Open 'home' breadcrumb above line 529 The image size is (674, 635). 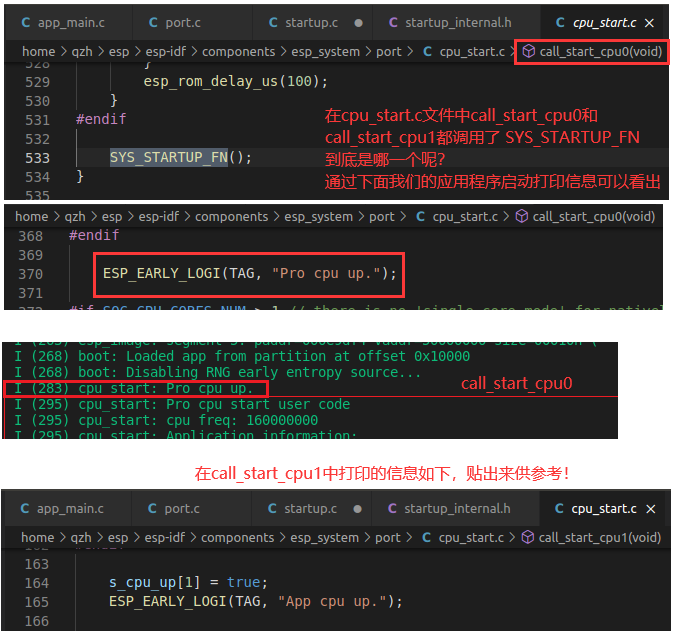click(x=39, y=52)
